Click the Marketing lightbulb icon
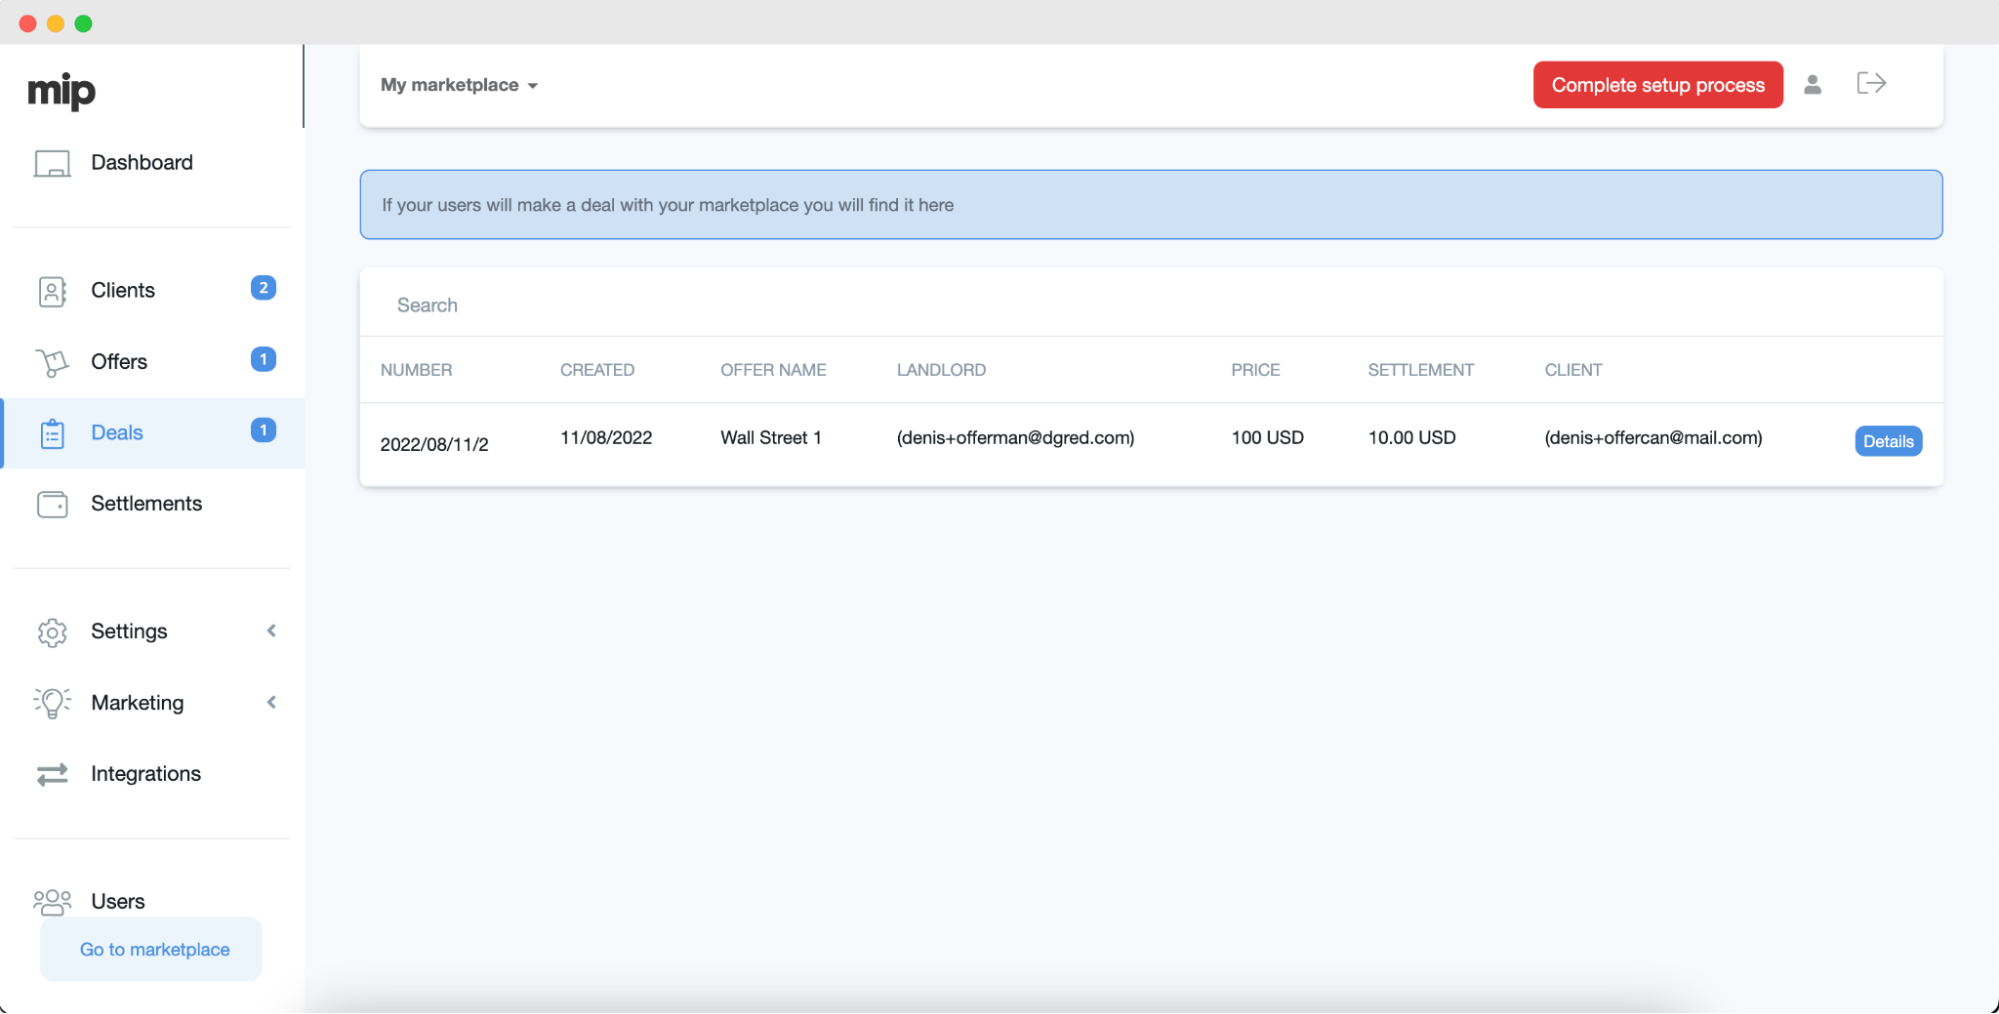This screenshot has height=1014, width=1999. point(52,703)
